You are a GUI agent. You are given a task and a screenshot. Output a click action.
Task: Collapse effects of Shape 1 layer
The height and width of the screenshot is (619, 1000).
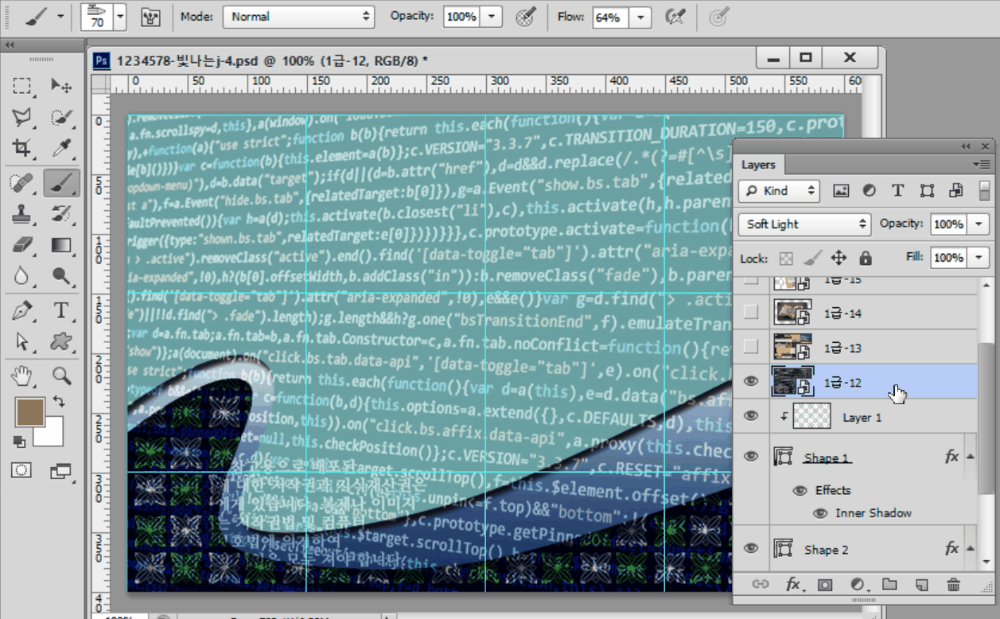coord(971,456)
